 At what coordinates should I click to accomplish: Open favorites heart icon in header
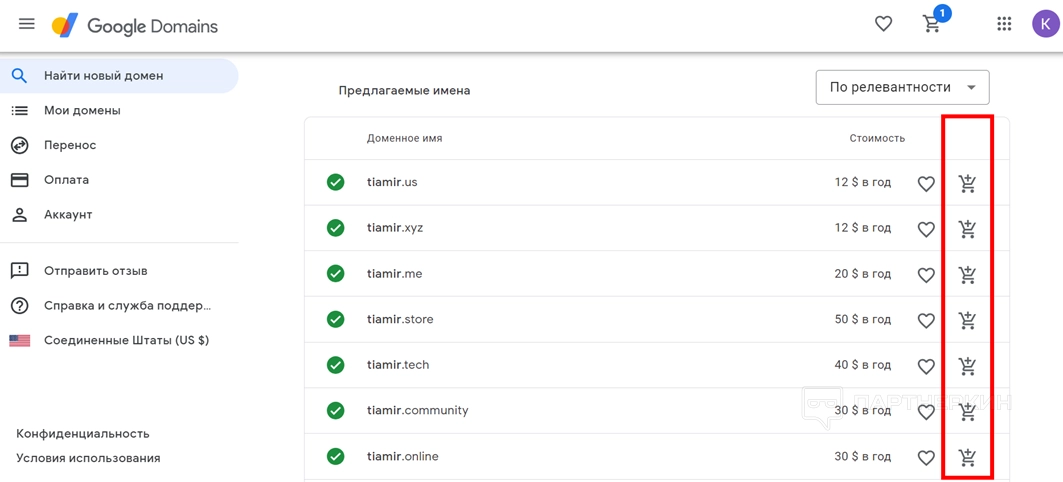tap(883, 24)
